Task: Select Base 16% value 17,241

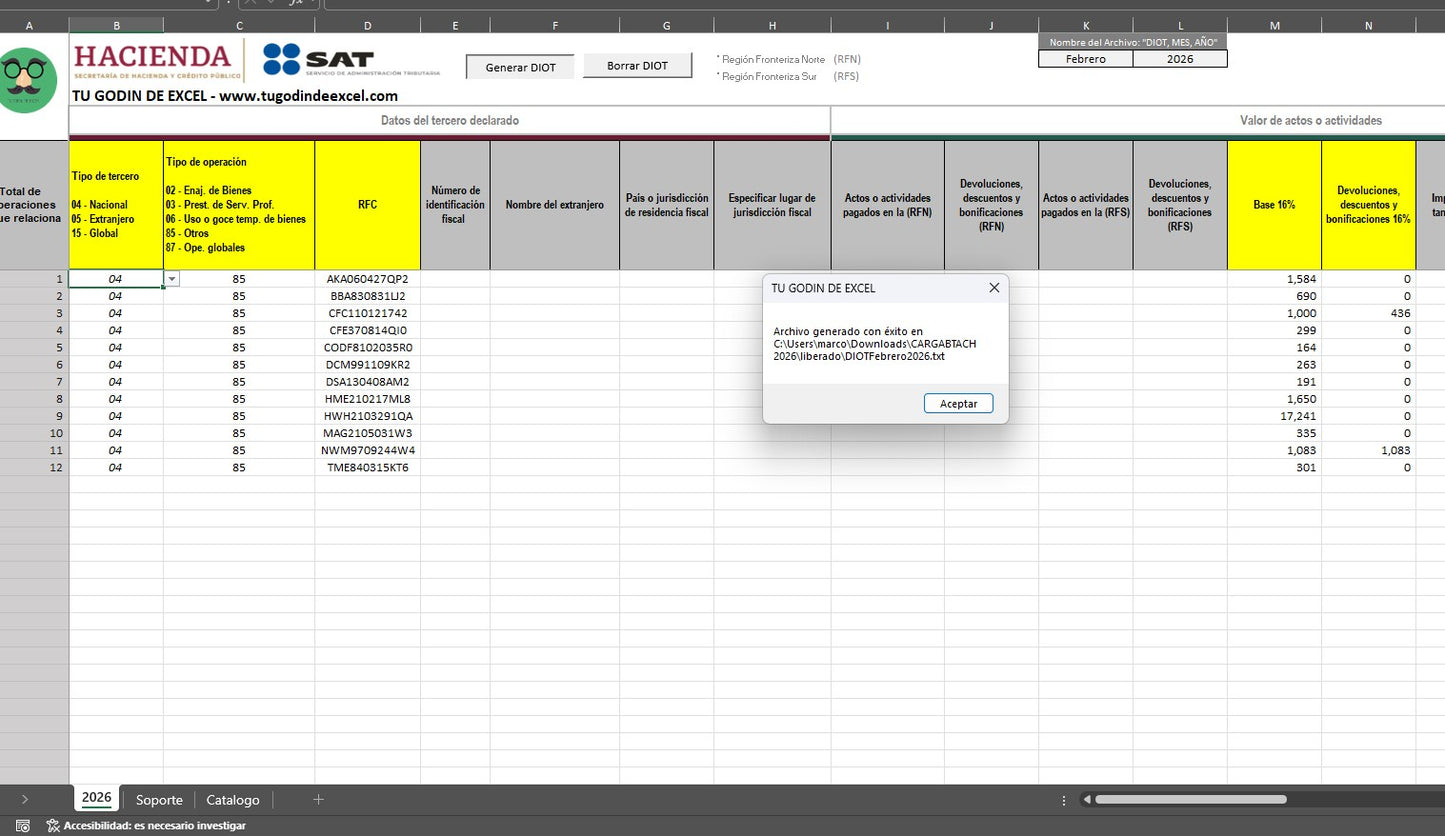Action: point(1274,416)
